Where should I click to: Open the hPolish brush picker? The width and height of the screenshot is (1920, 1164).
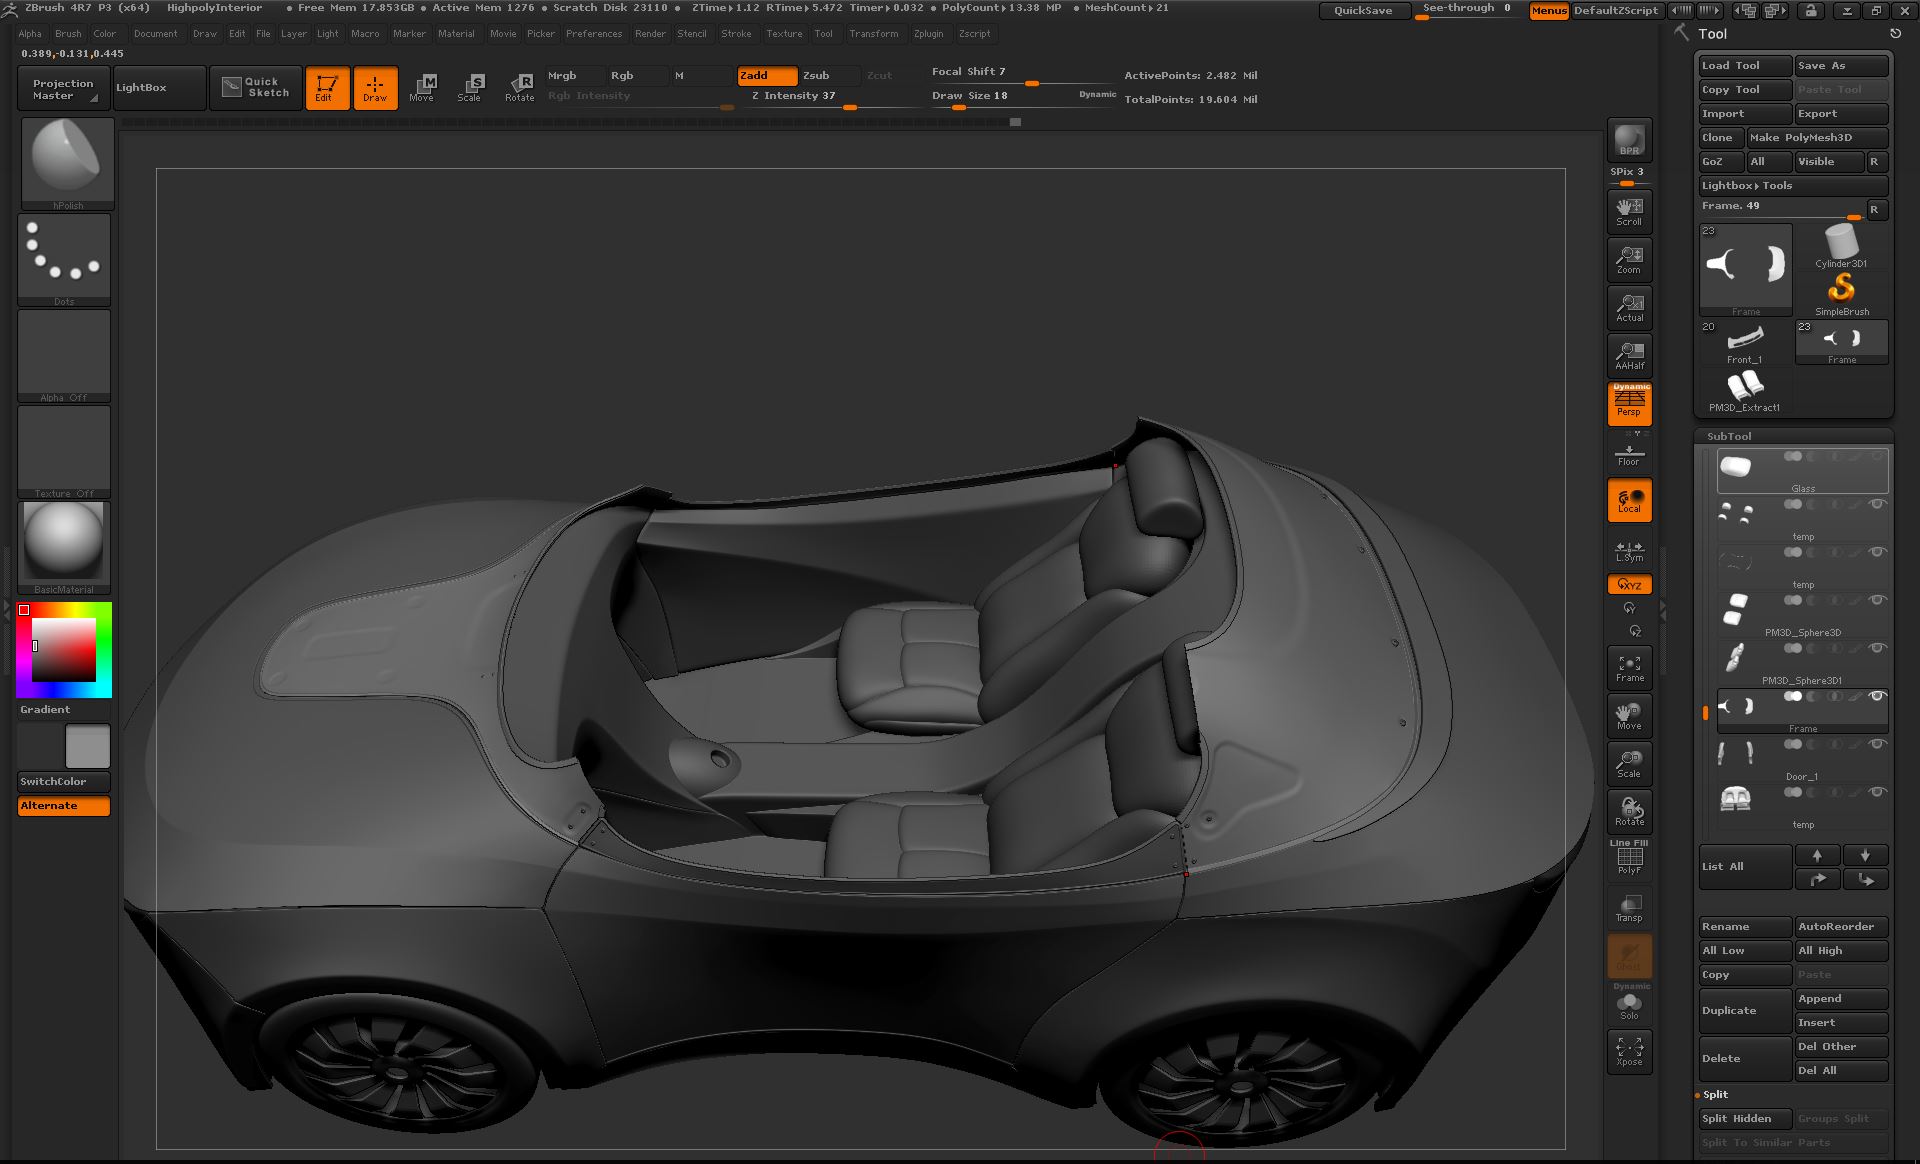coord(66,162)
